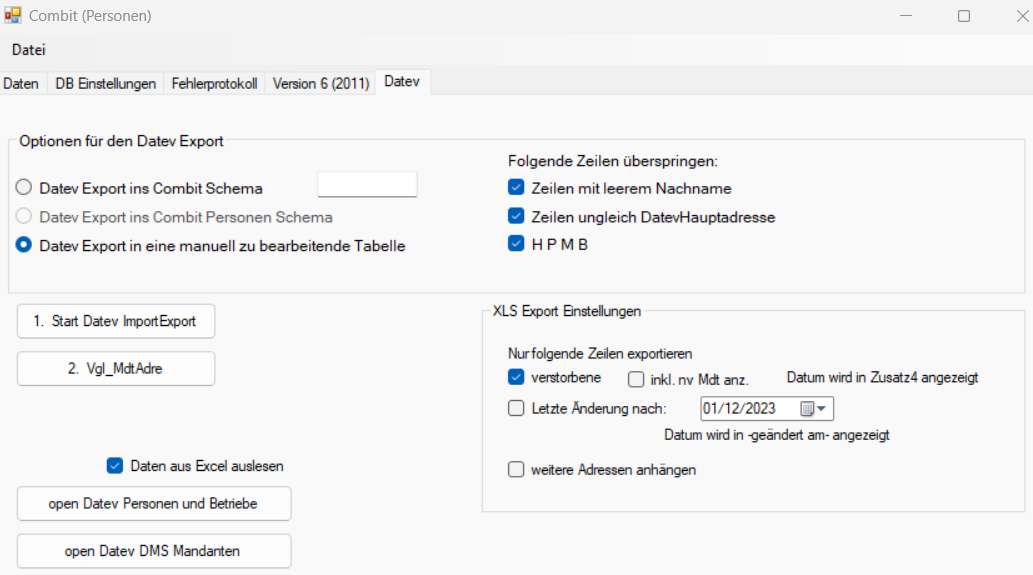This screenshot has height=575, width=1033.
Task: Open Datev Personen und Betriebe
Action: [154, 504]
